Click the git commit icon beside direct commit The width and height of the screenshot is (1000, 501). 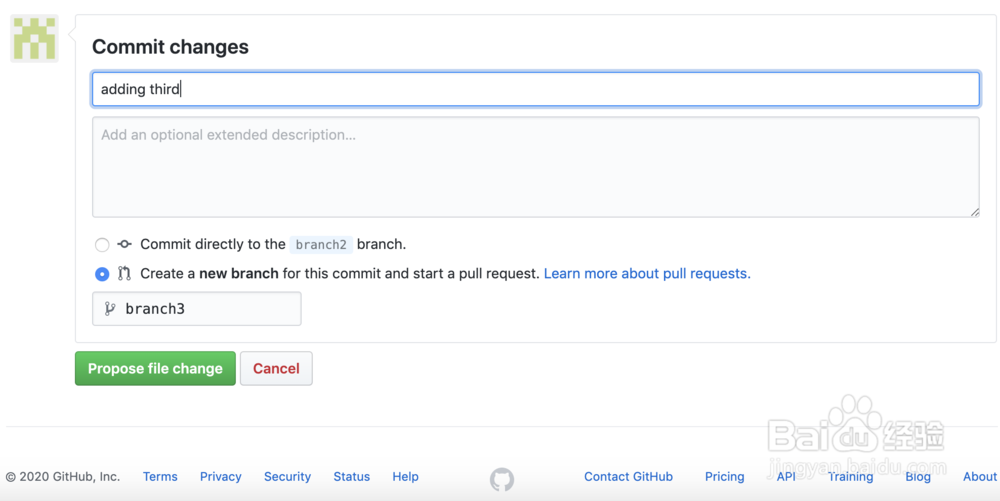point(124,244)
